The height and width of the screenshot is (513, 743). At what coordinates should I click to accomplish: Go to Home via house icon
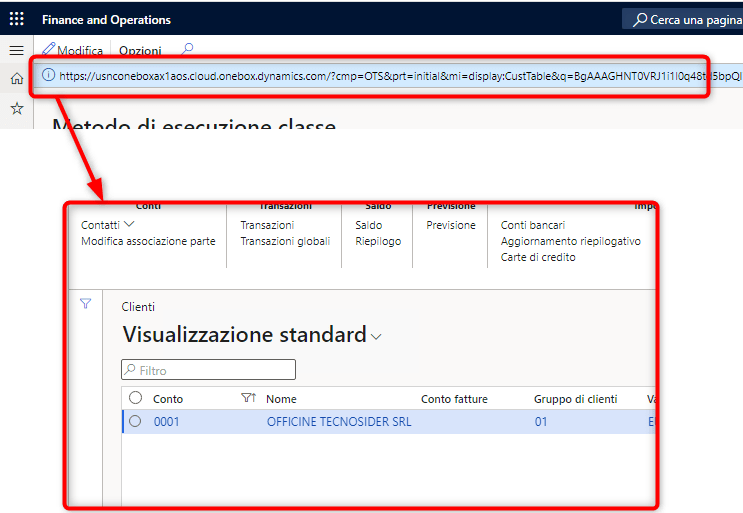pos(16,79)
